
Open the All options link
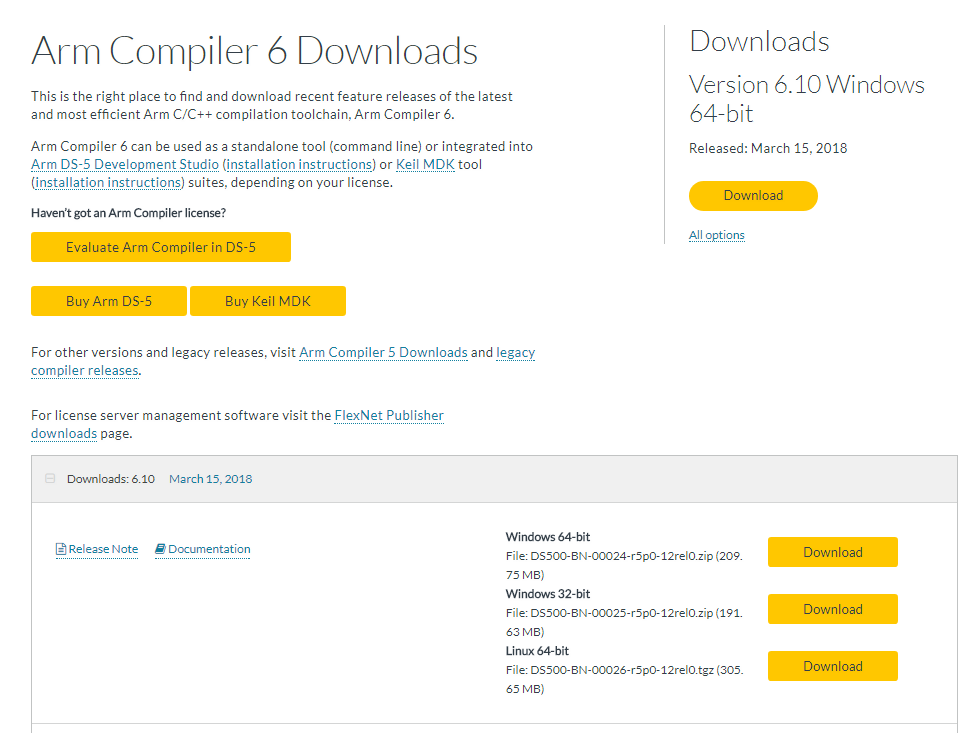point(716,235)
